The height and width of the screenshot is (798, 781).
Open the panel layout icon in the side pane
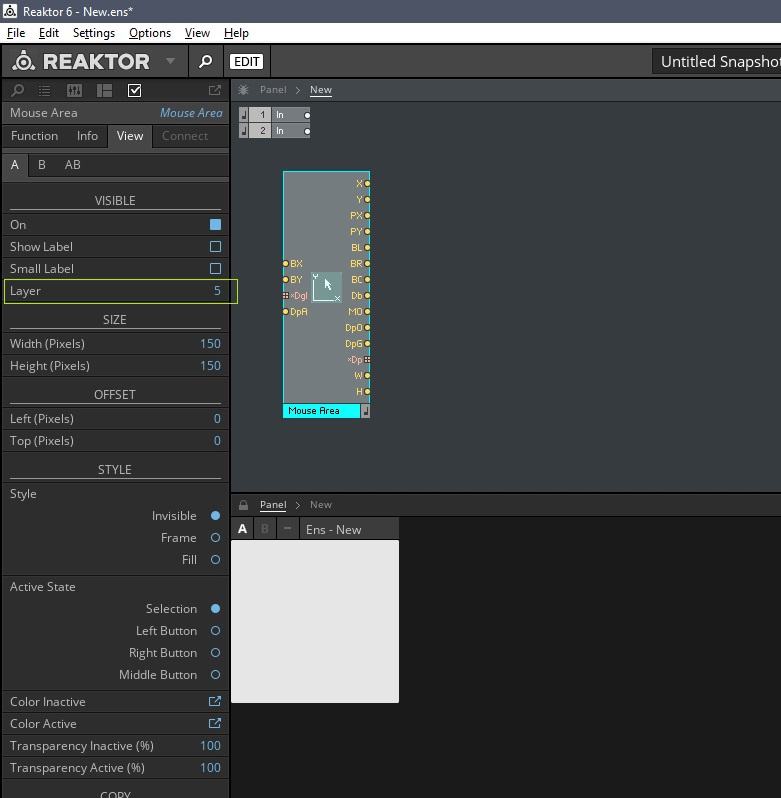click(x=104, y=91)
